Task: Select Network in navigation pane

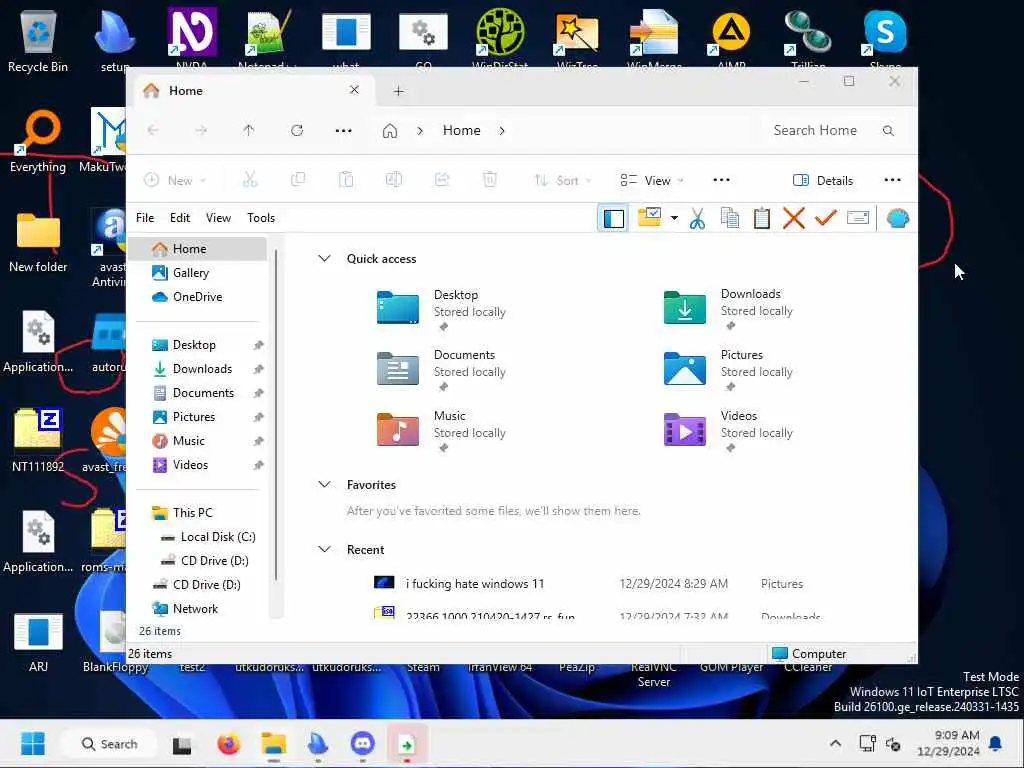Action: pos(197,609)
